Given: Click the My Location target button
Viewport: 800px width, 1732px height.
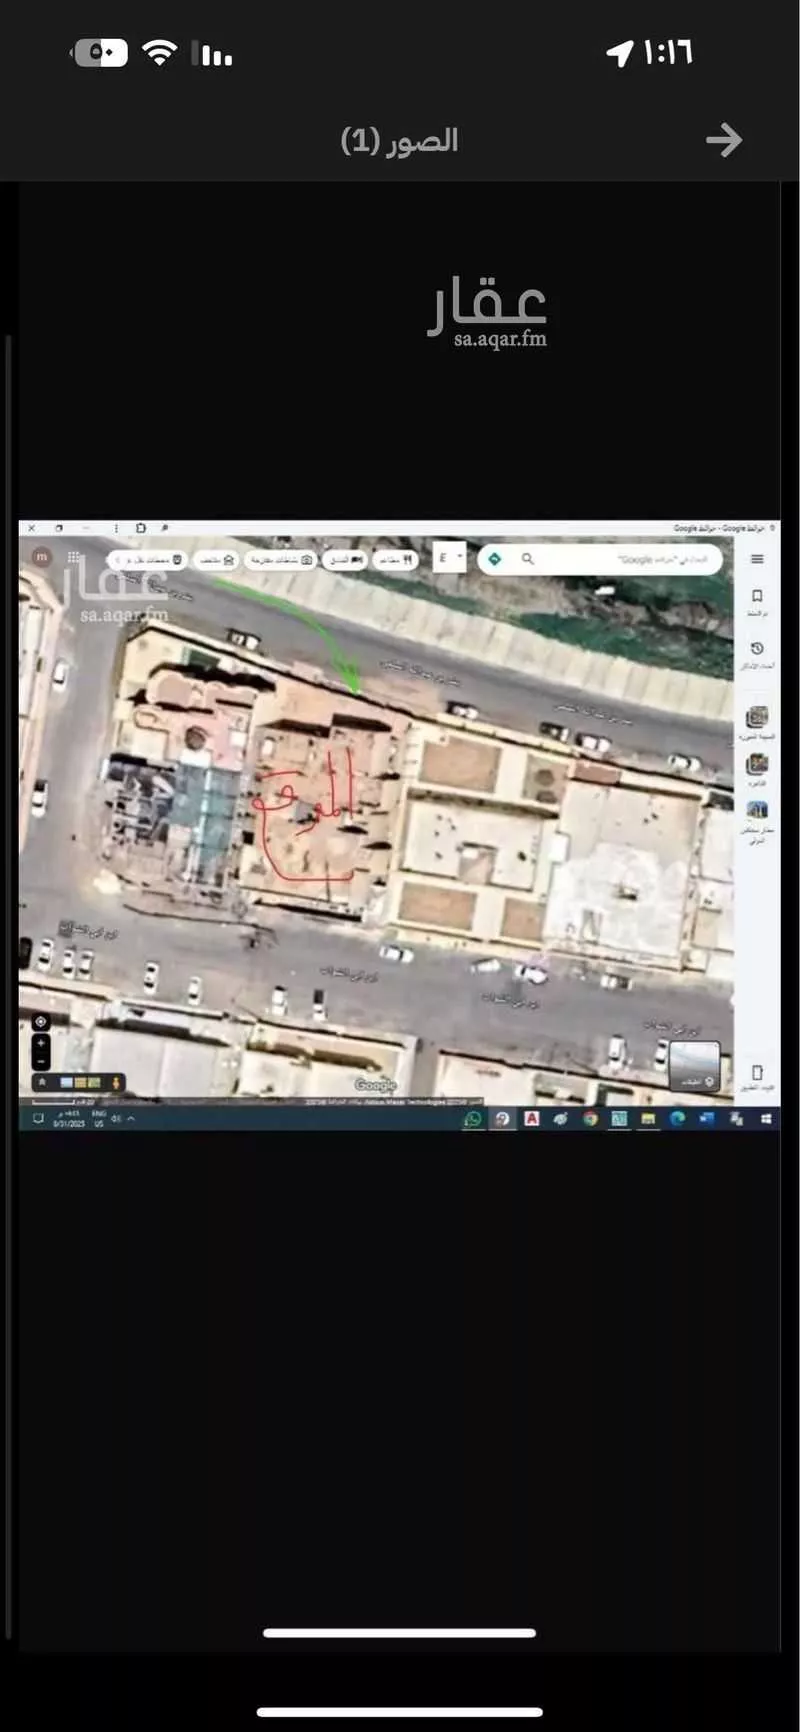Looking at the screenshot, I should click(41, 1021).
